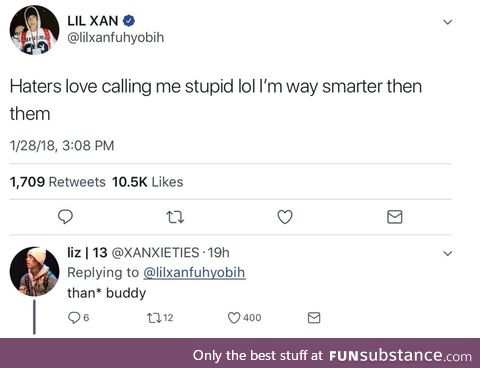Screen dimensions: 480x368
Task: Open replies on liz's comment (6)
Action: pos(78,318)
